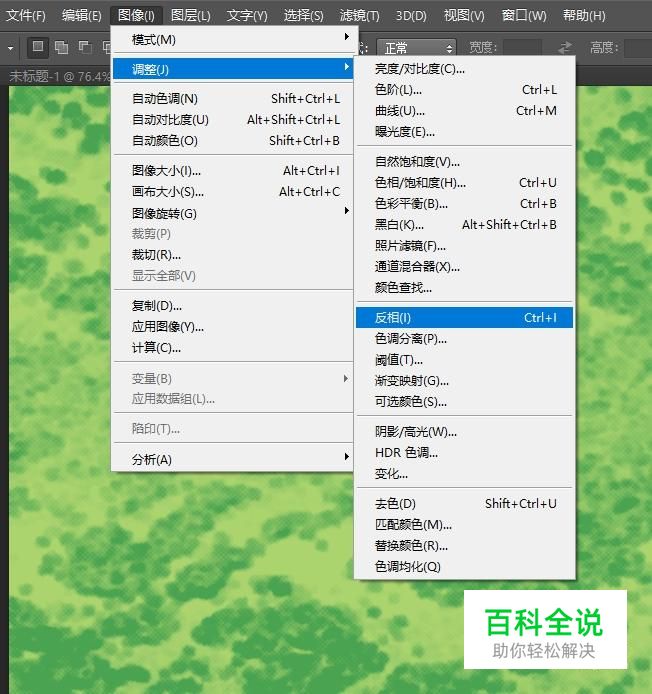Open 颜色查找...
Viewport: 652px width, 694px height.
click(464, 288)
